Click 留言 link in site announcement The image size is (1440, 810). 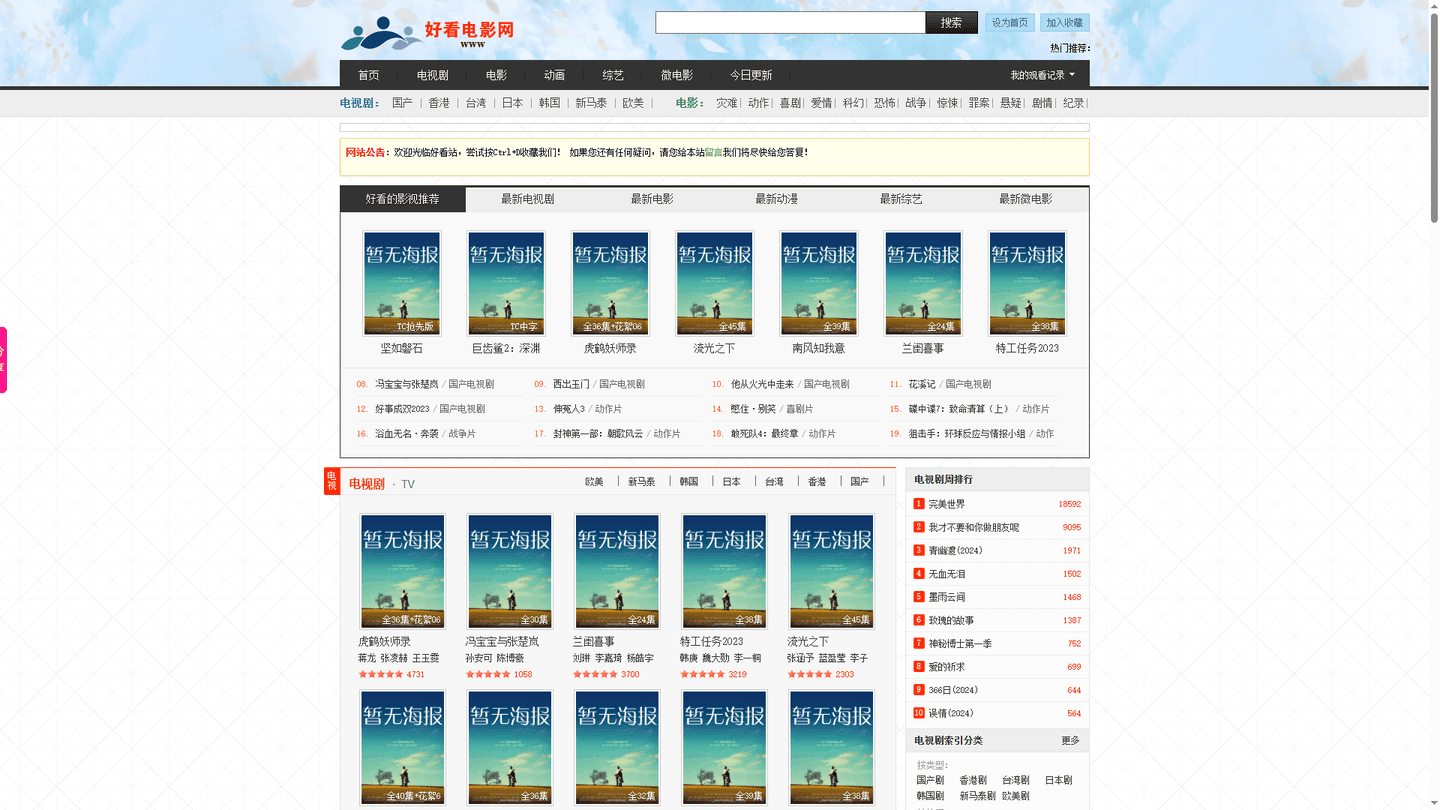pos(713,152)
